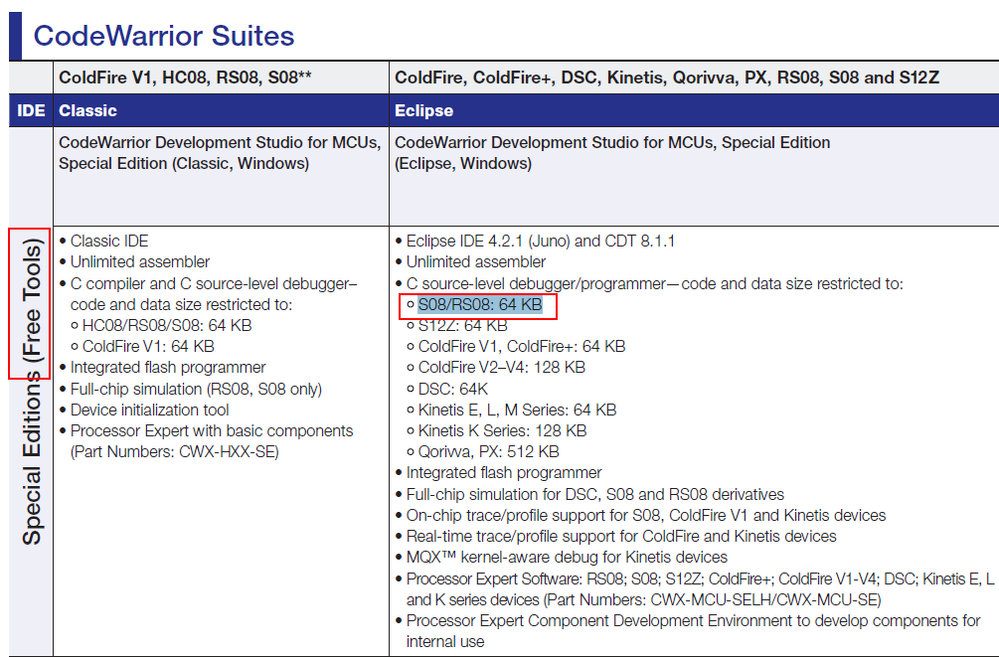Click '(Part Numbers: CWX-HXX-SE)' text
The width and height of the screenshot is (999, 657).
[x=175, y=452]
